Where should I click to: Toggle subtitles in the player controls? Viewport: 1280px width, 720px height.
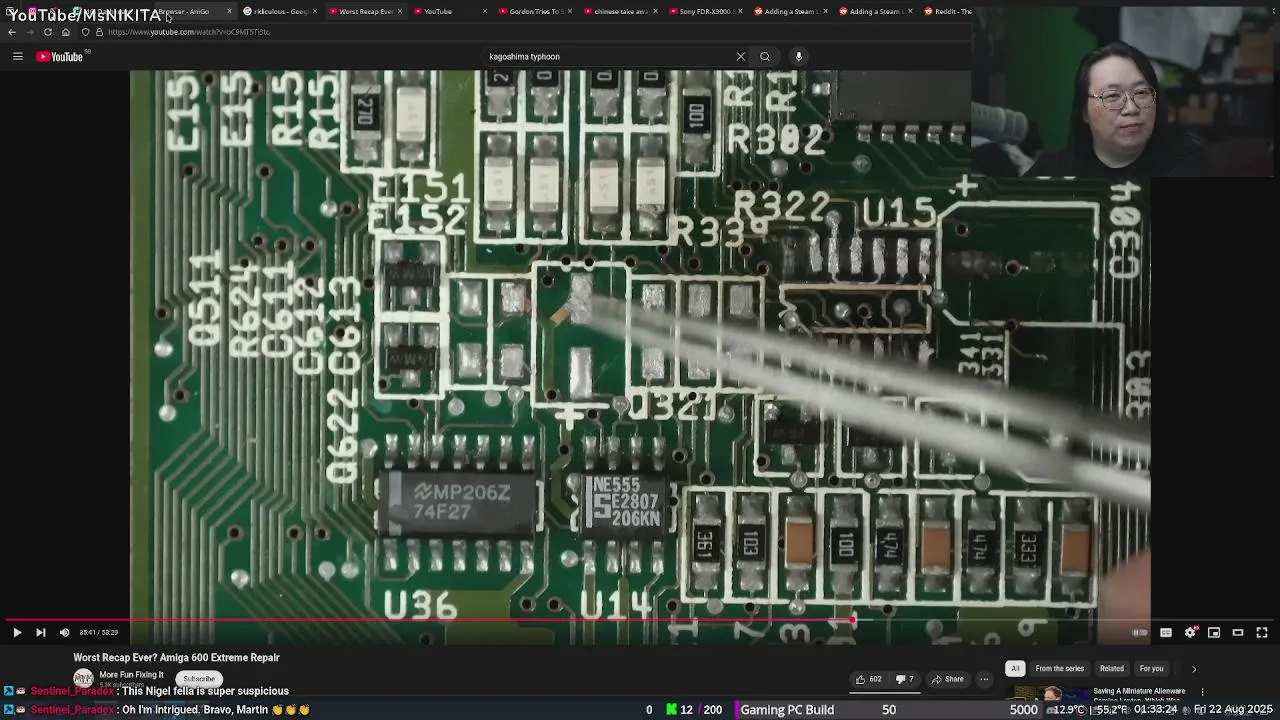tap(1166, 632)
